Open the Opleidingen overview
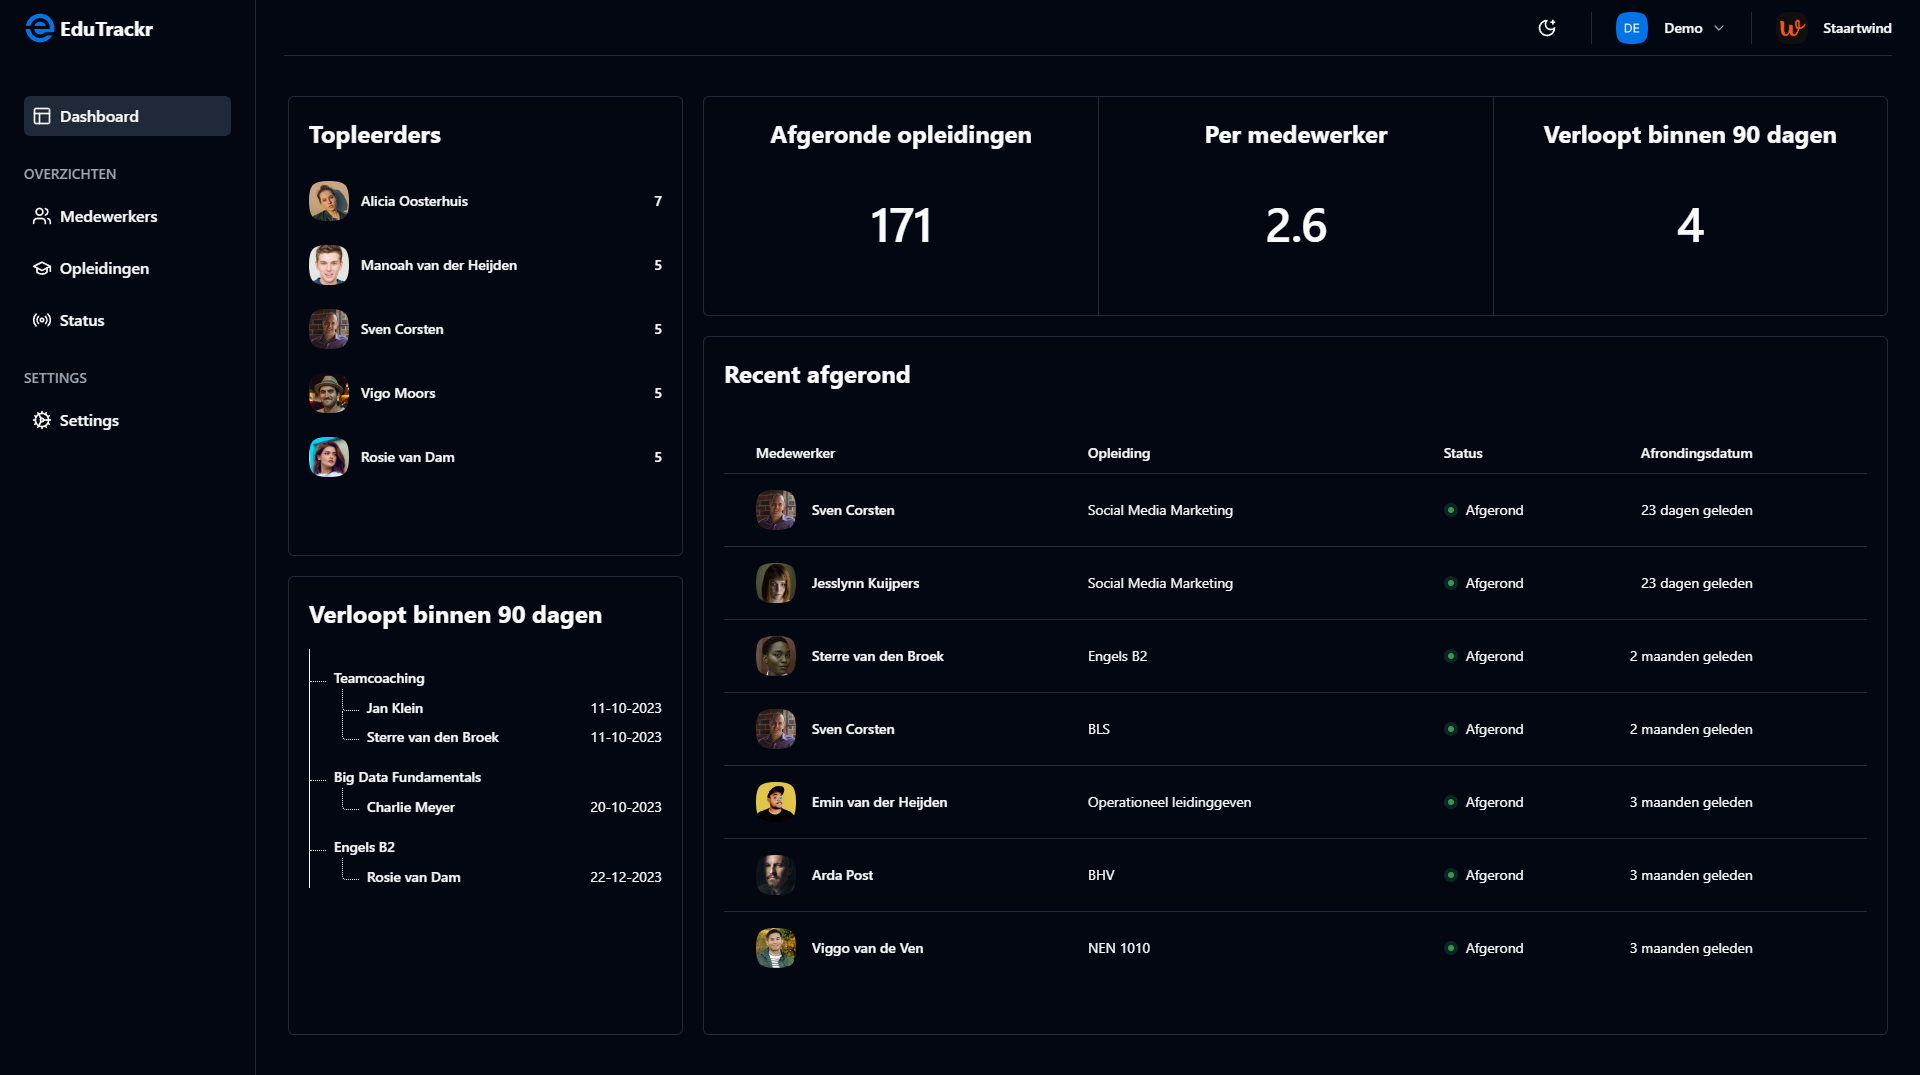This screenshot has width=1920, height=1075. coord(103,268)
